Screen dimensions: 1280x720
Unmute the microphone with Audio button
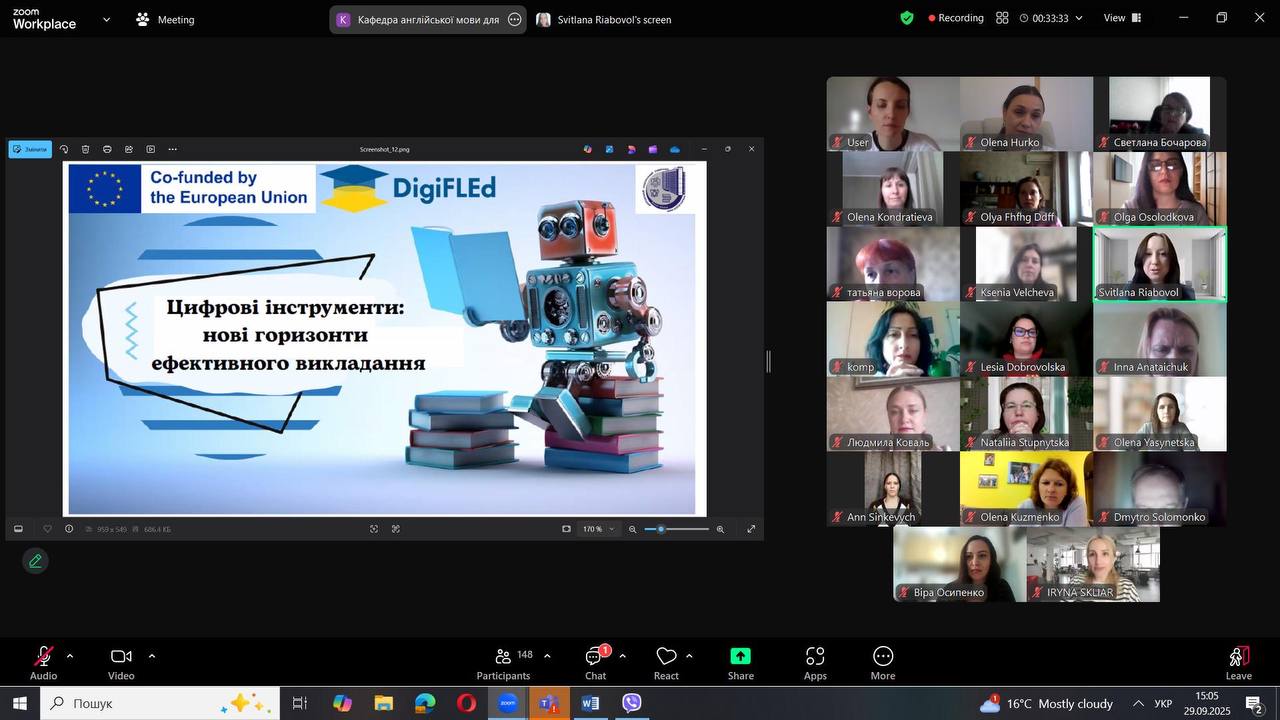click(43, 662)
